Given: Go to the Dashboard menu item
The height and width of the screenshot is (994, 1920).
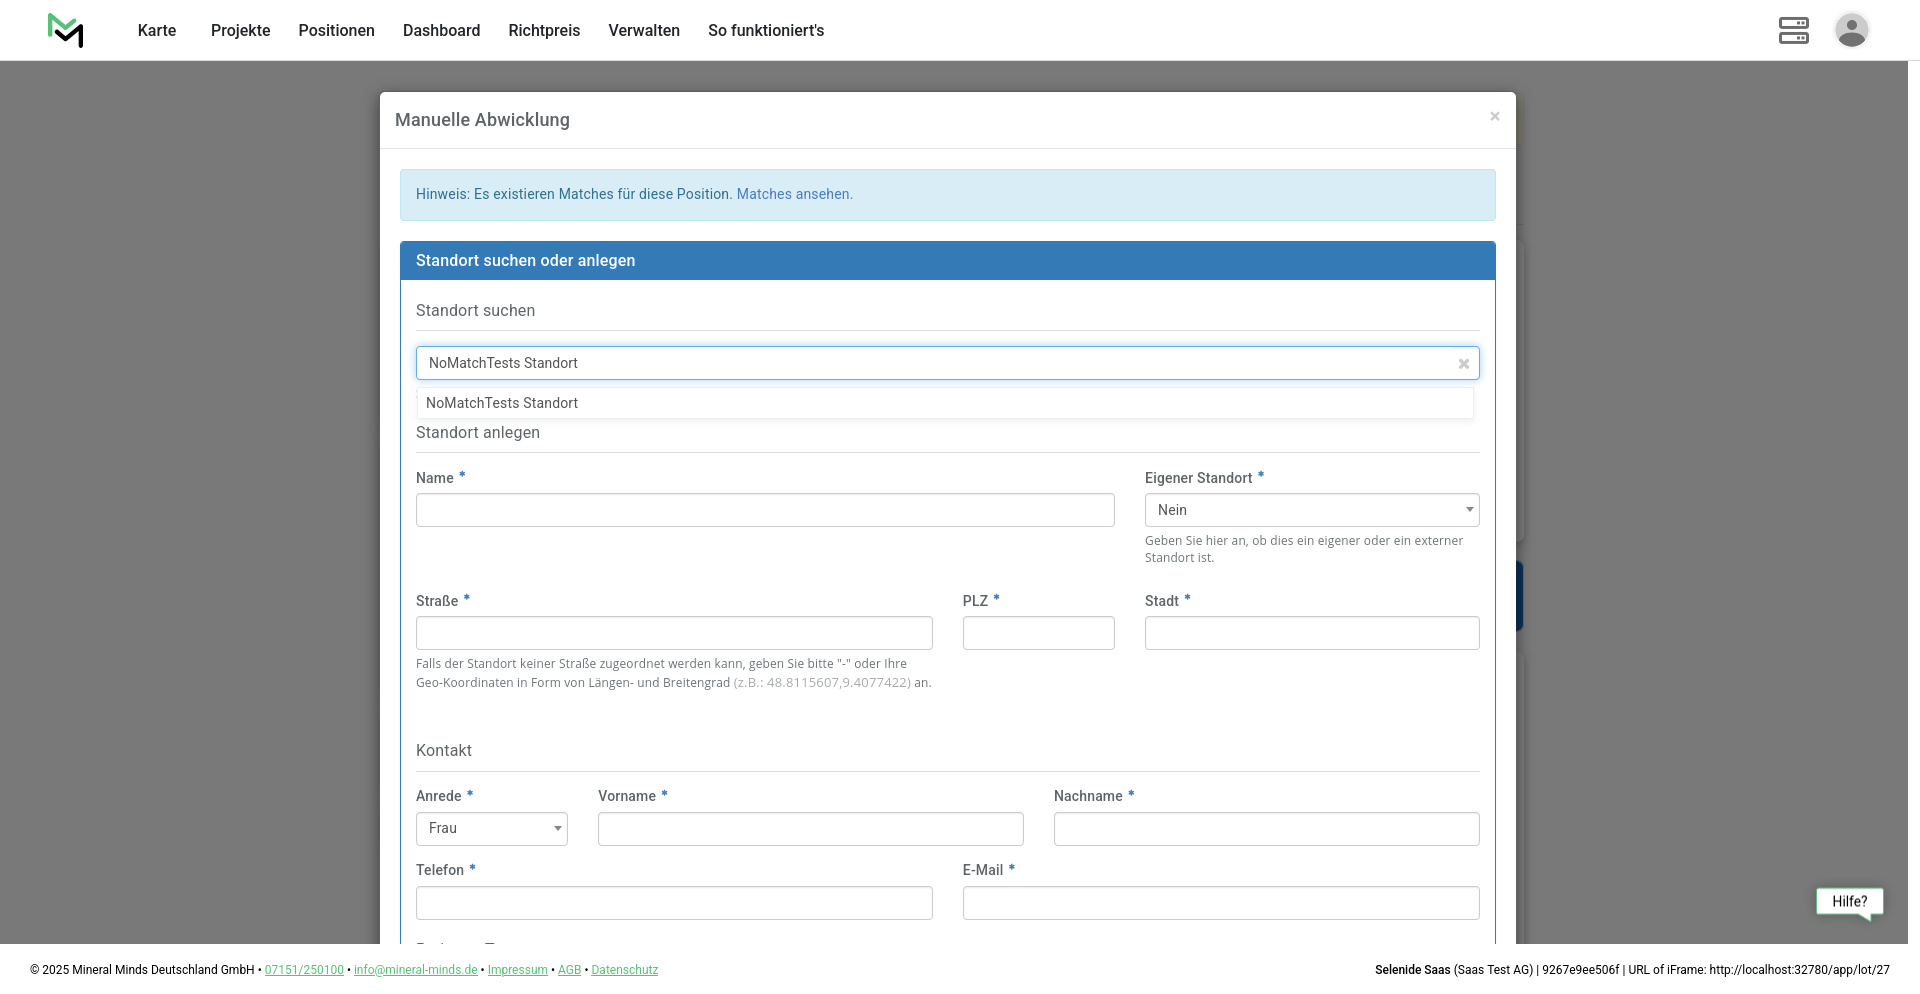Looking at the screenshot, I should (x=441, y=31).
